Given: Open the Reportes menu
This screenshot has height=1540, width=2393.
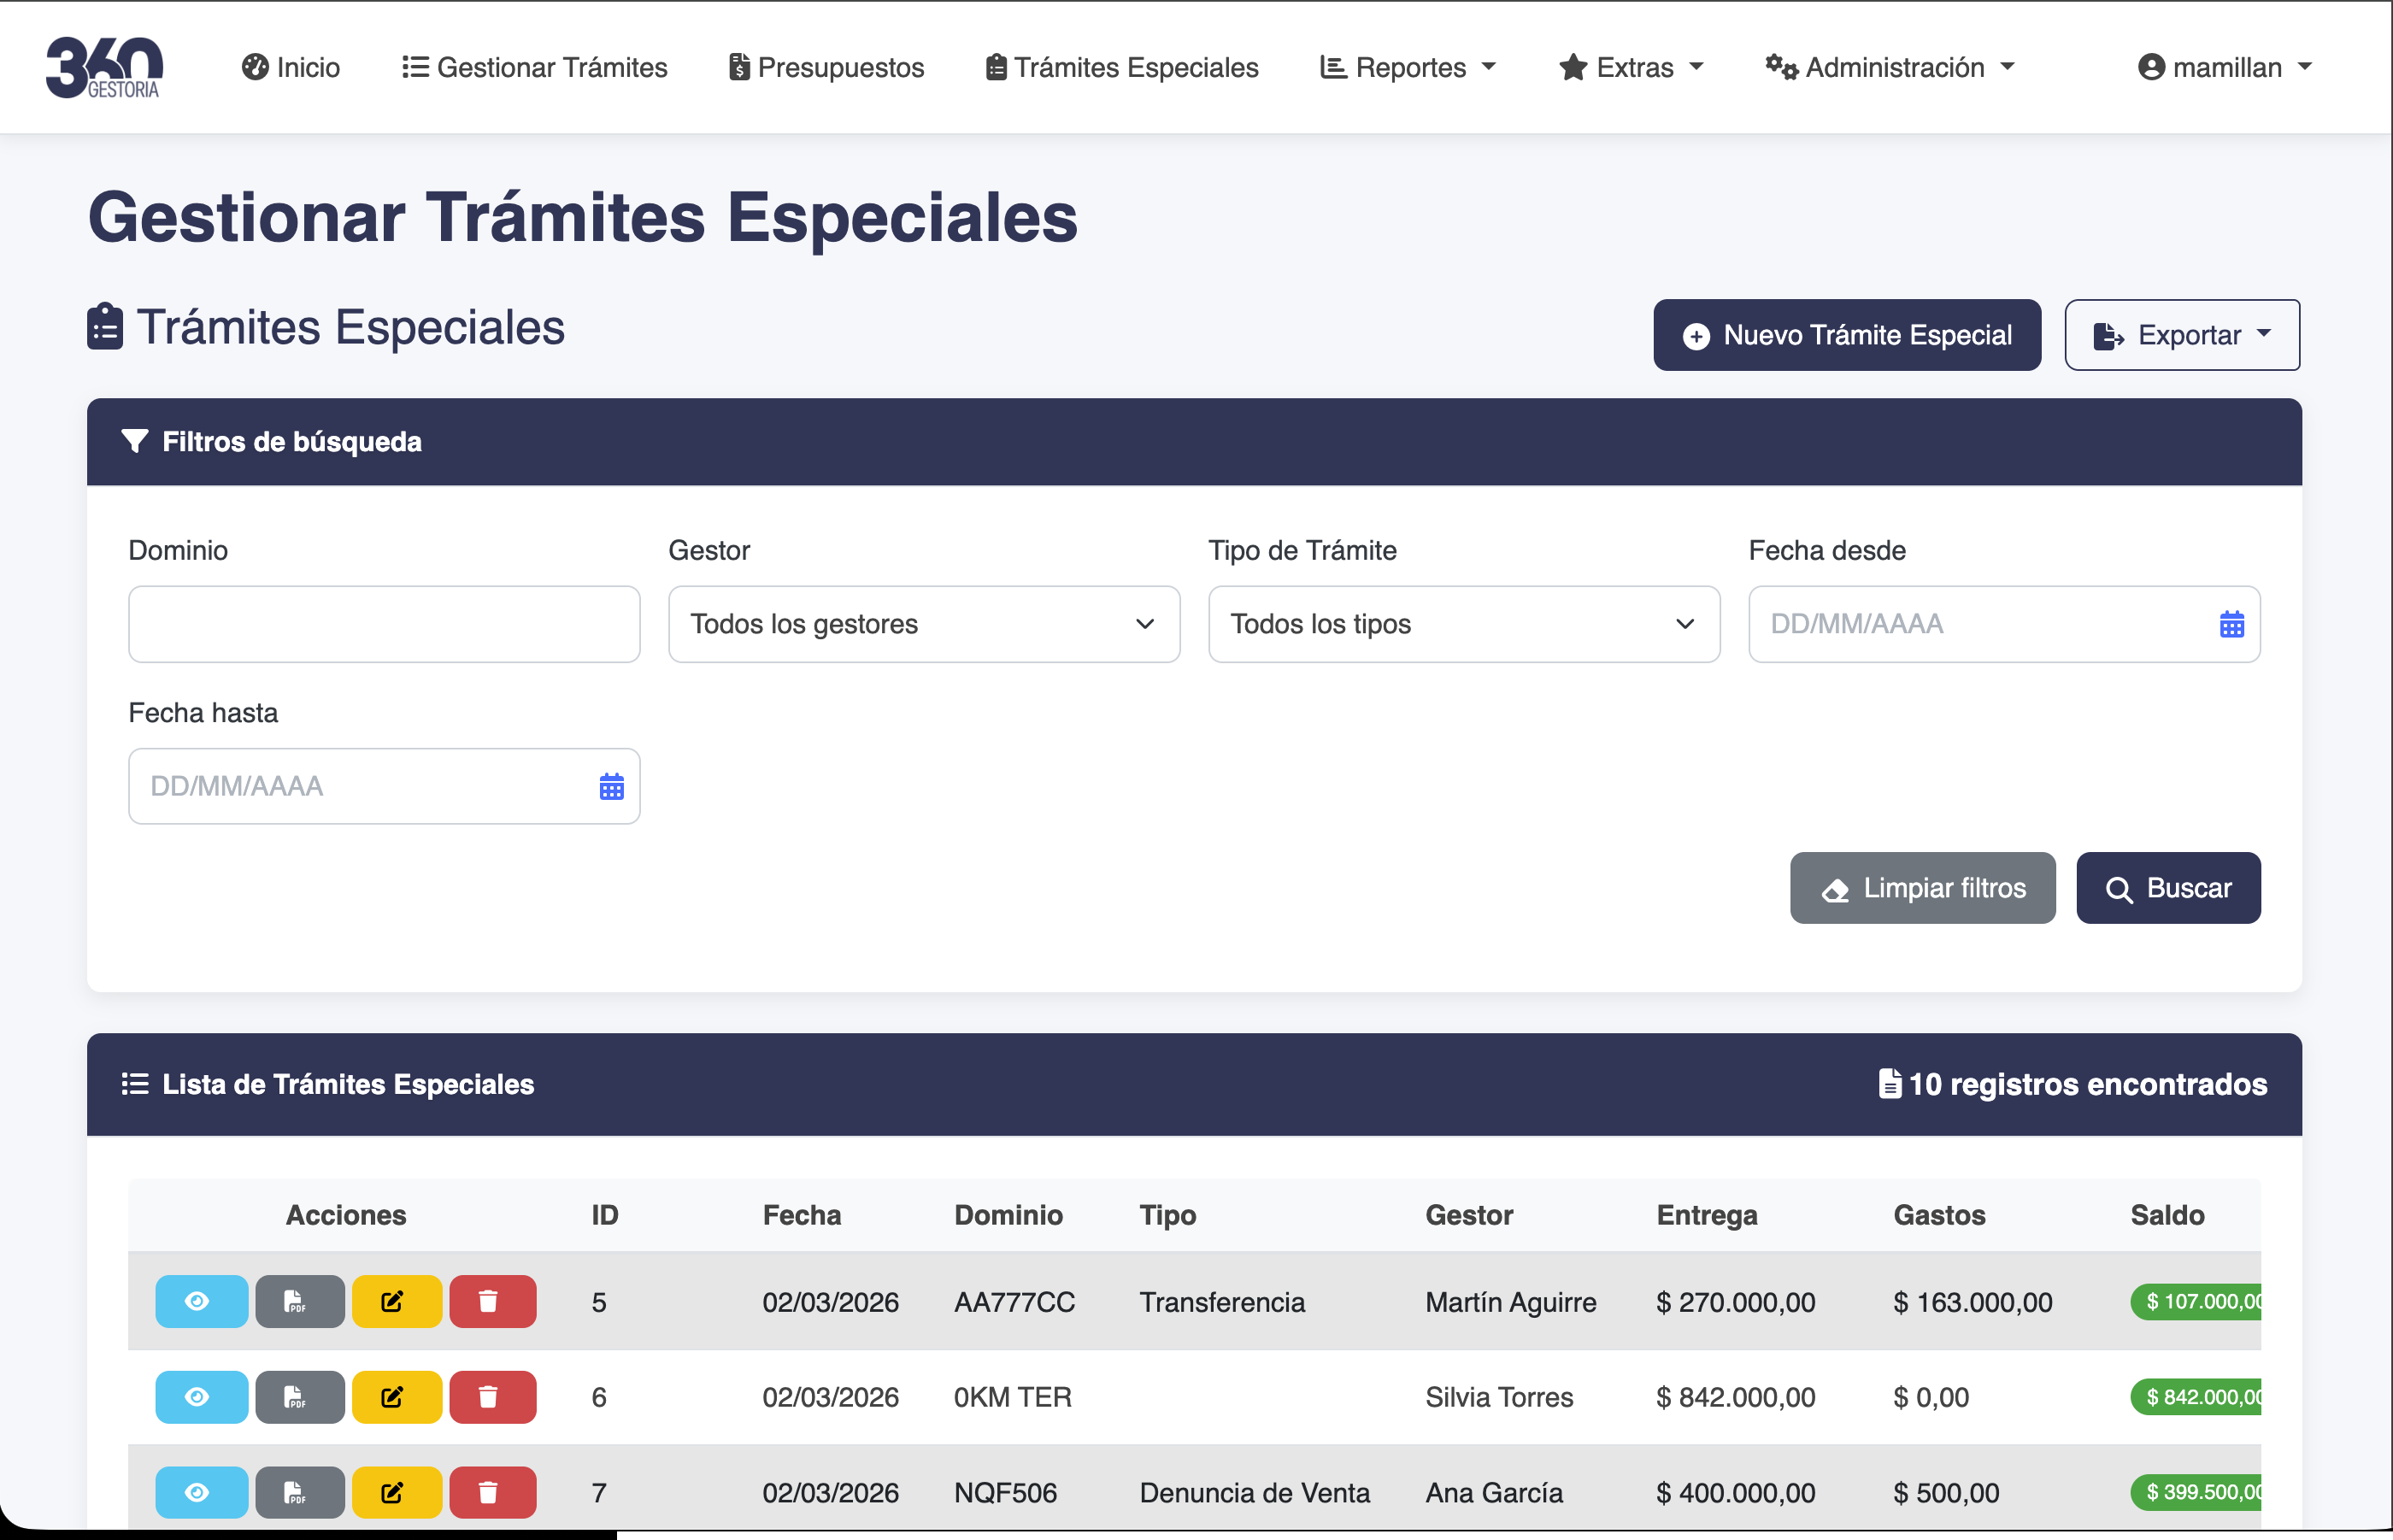Looking at the screenshot, I should pyautogui.click(x=1407, y=67).
